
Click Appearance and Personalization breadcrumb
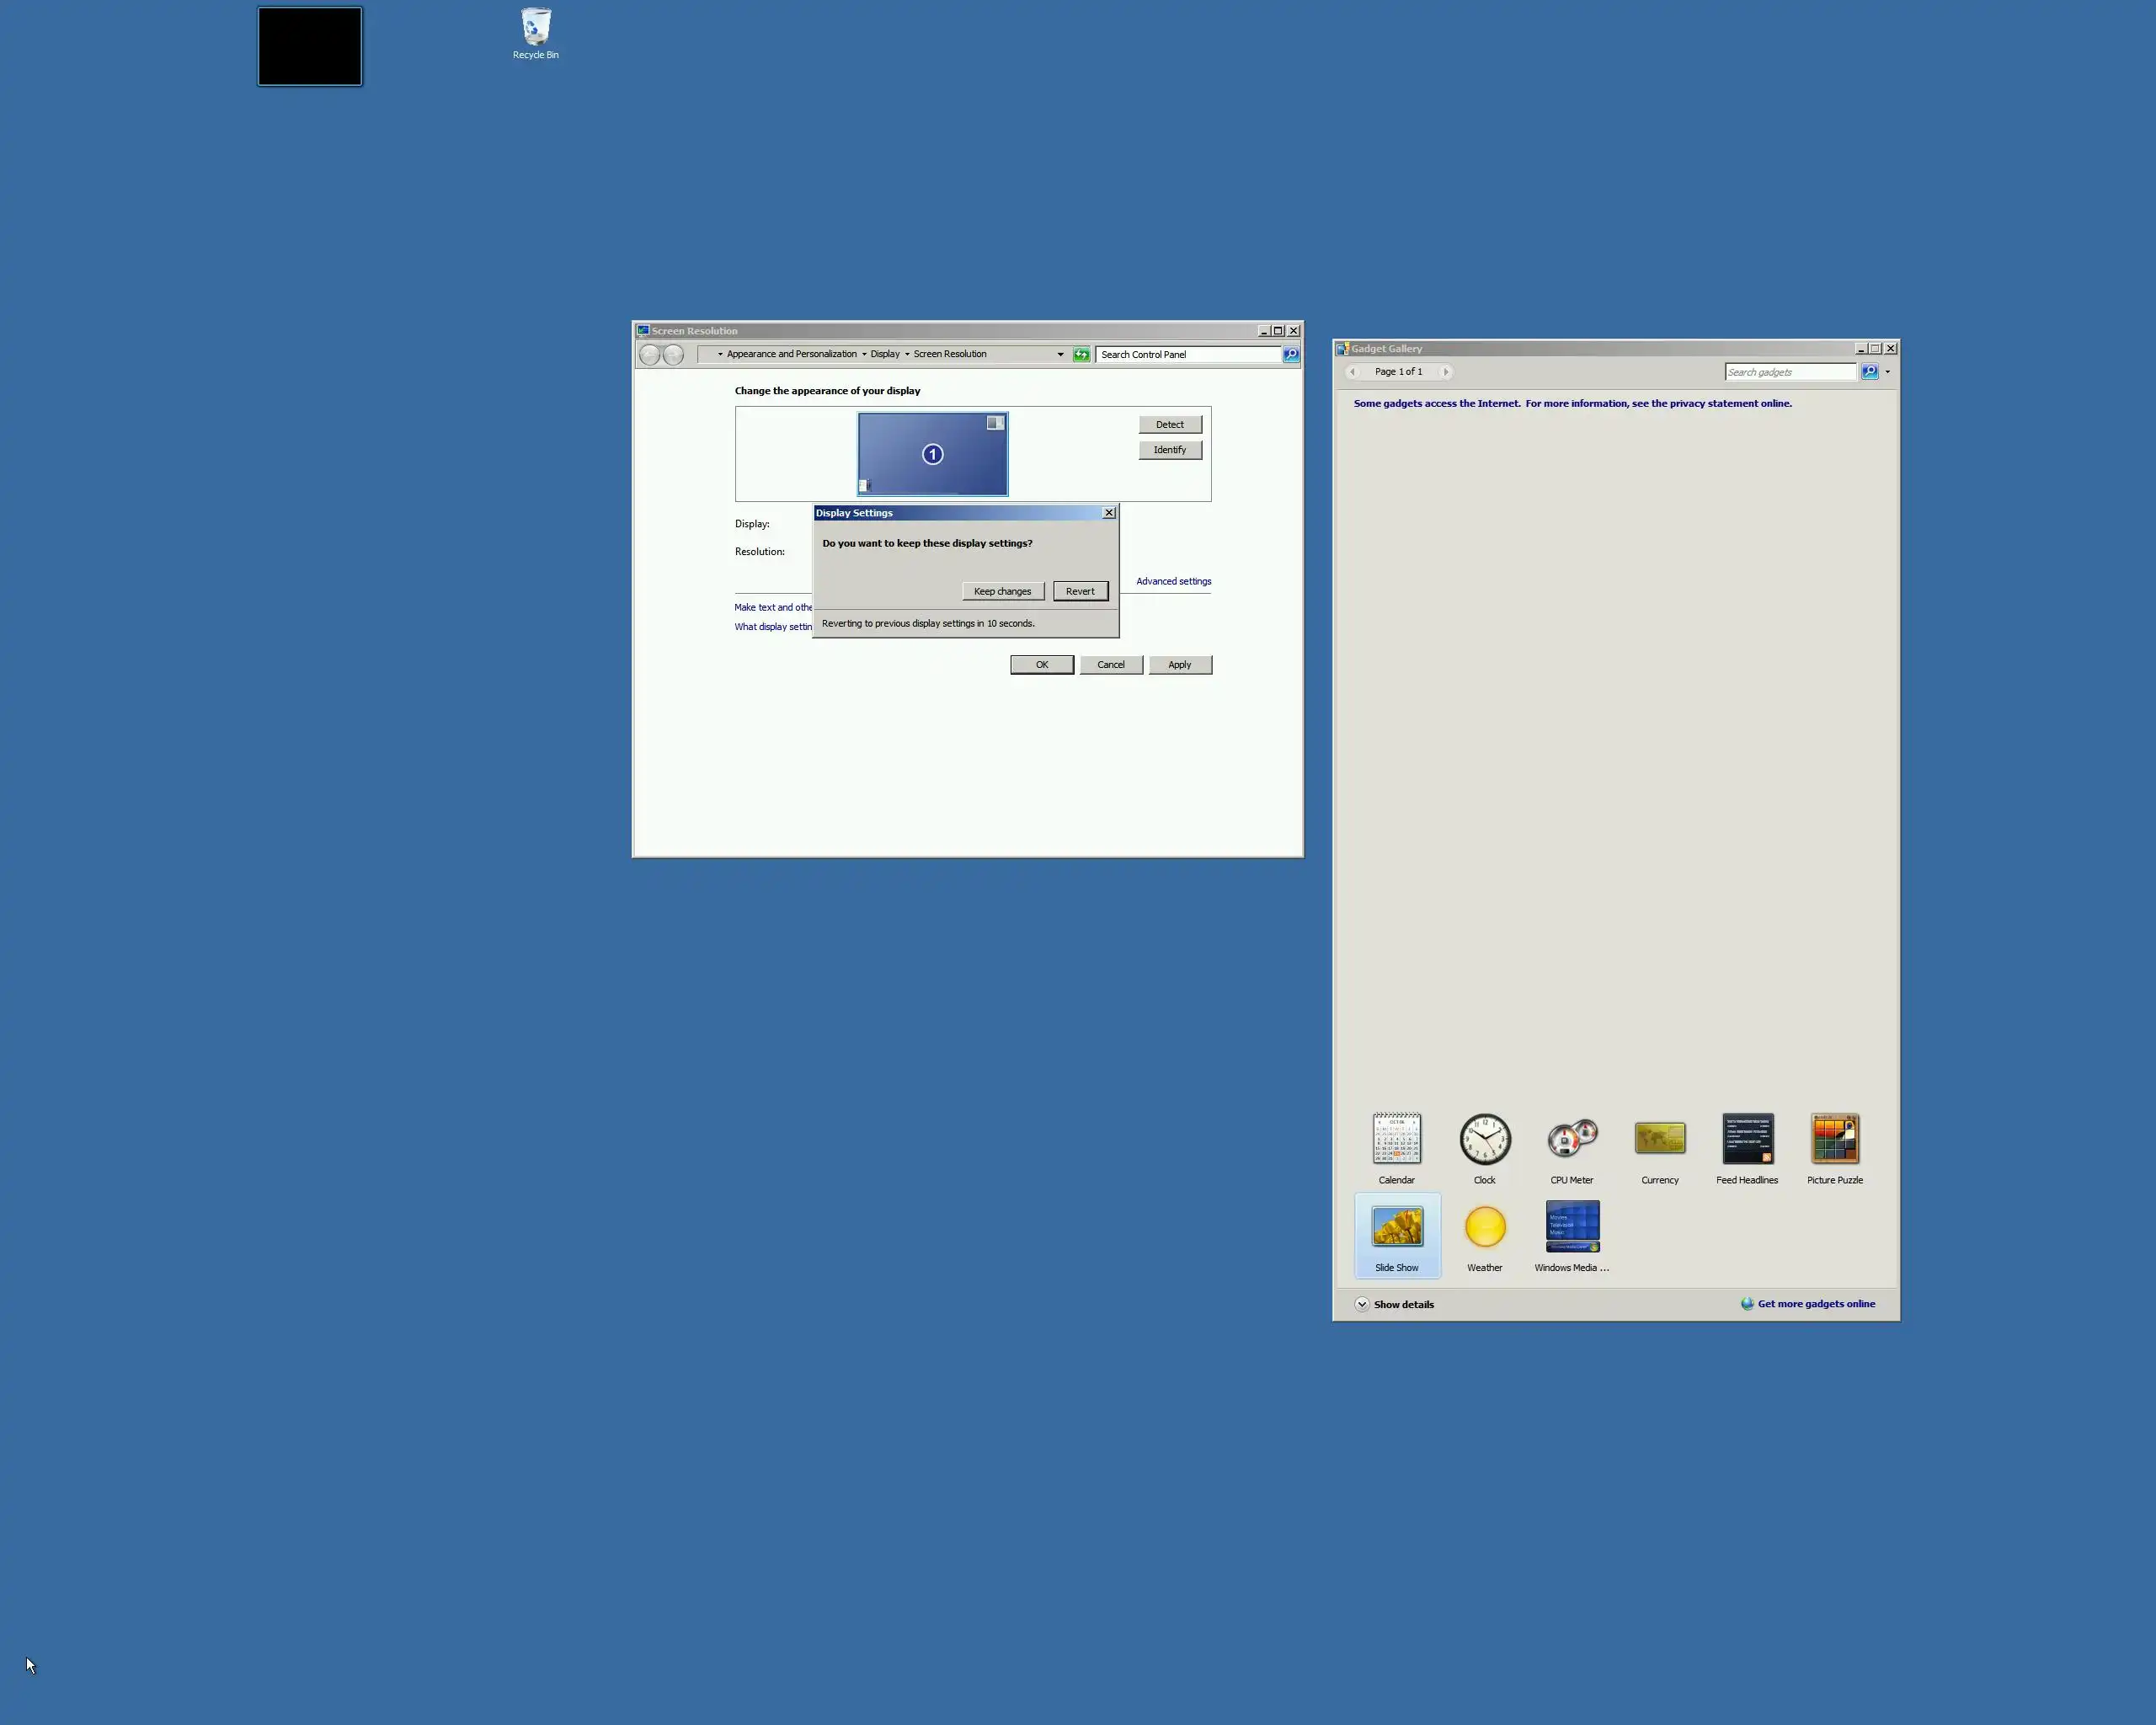pos(791,354)
